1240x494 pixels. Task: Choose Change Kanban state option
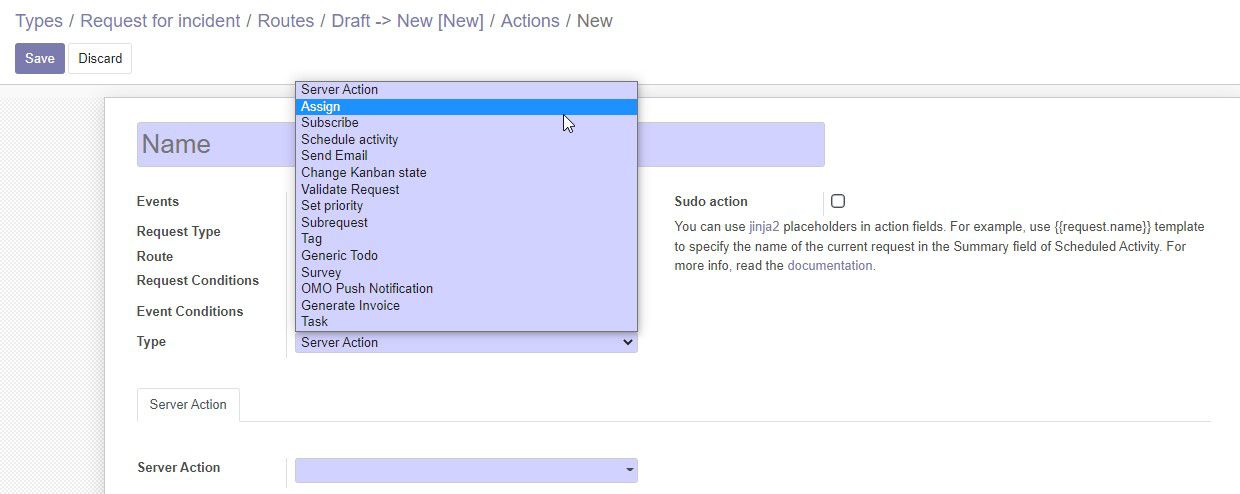466,172
